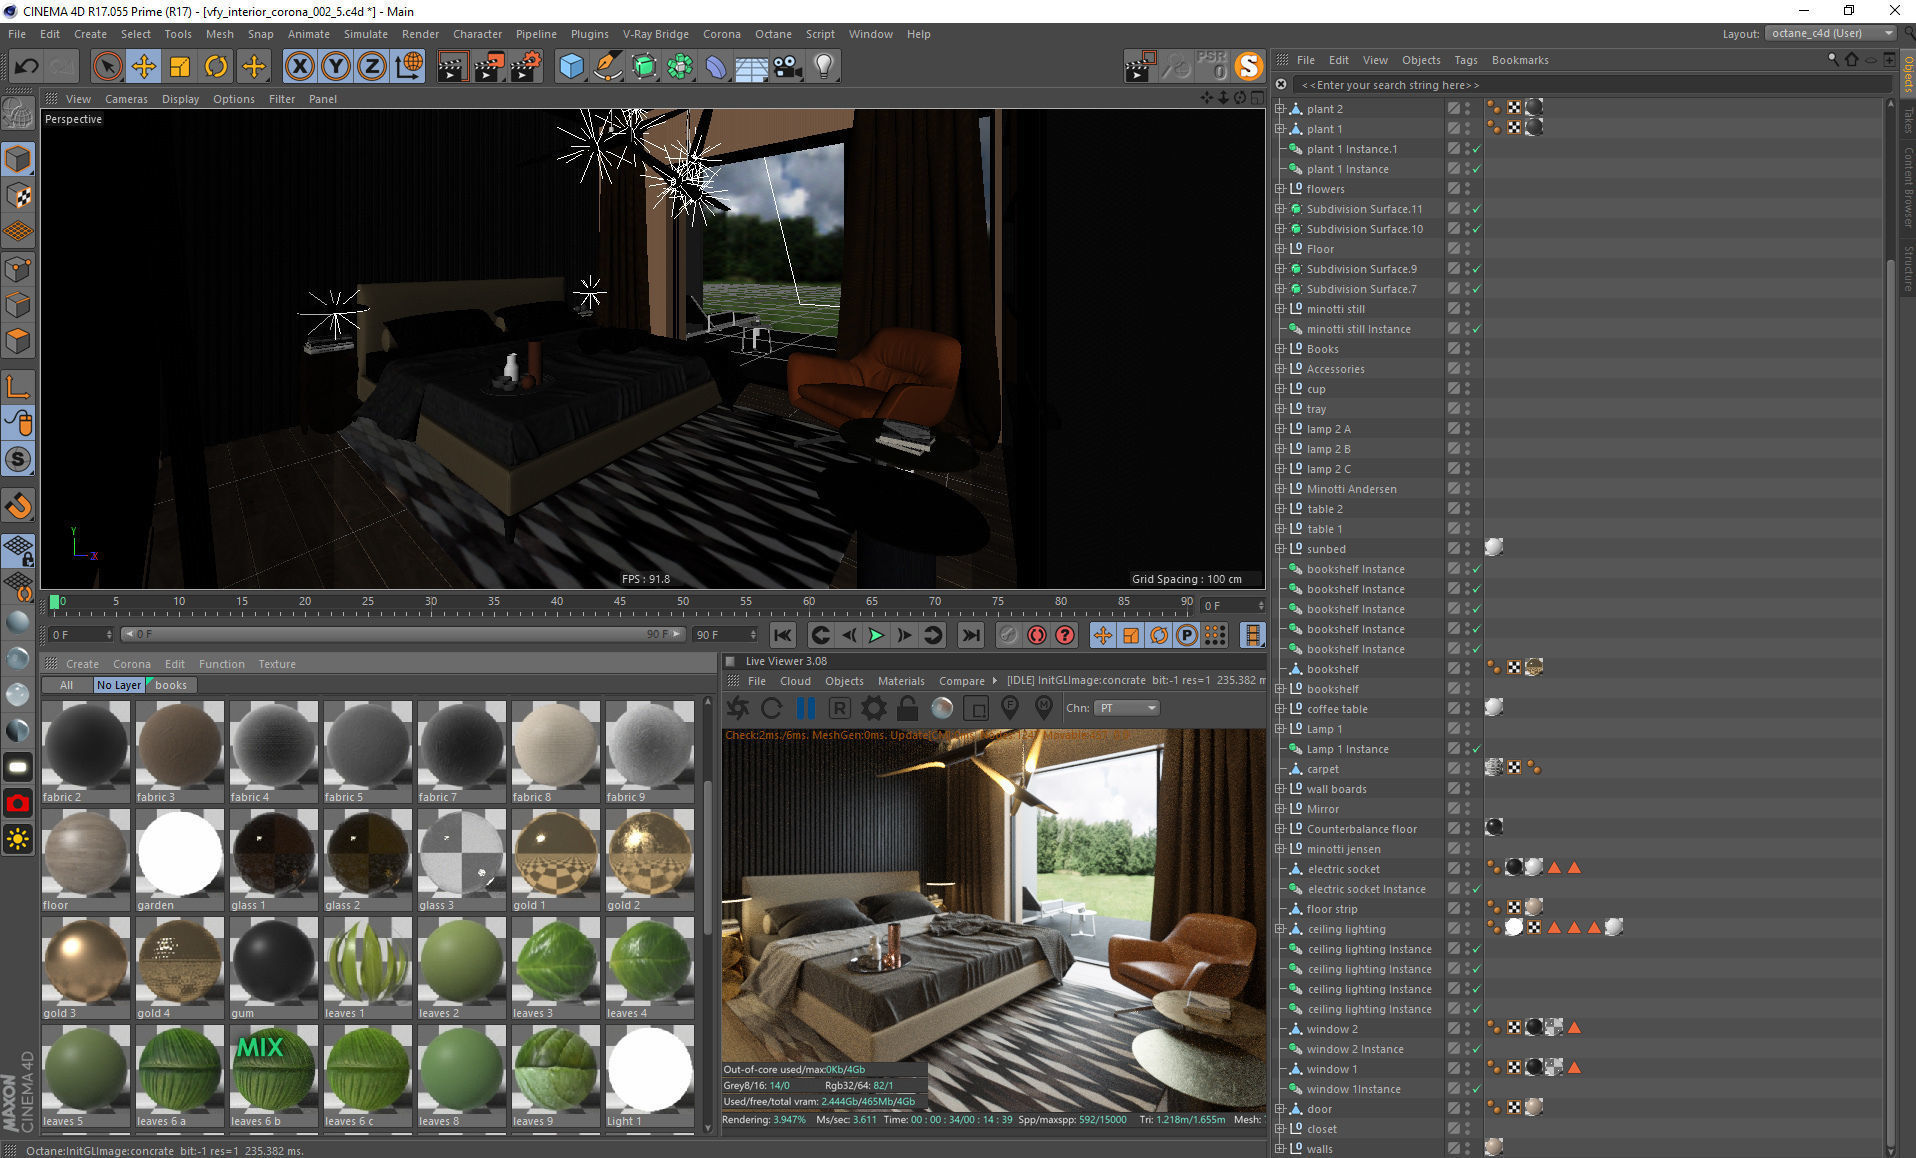This screenshot has width=1916, height=1158.
Task: Click the orange S plugin icon
Action: (1248, 66)
